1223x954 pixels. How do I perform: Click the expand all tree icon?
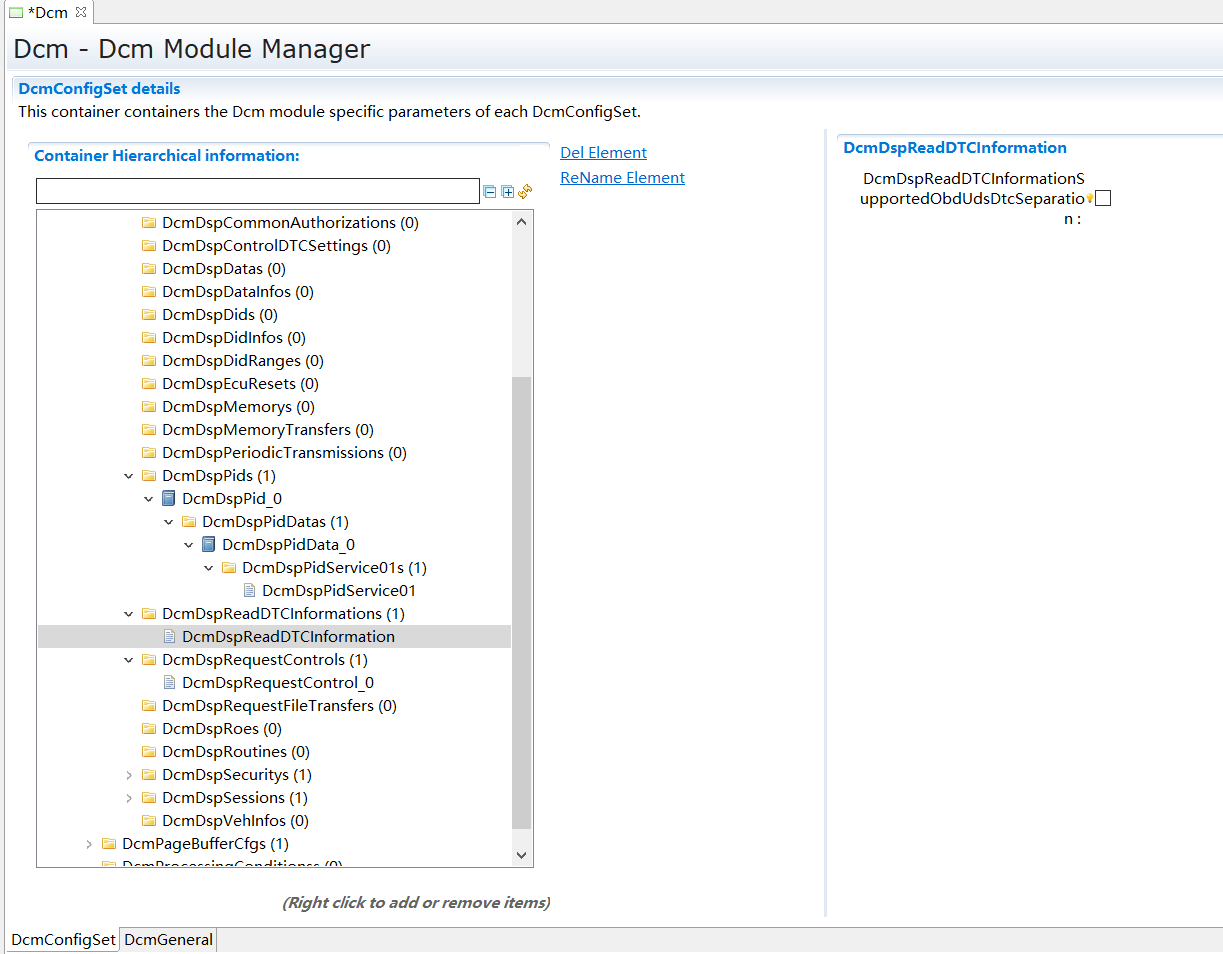[x=507, y=191]
